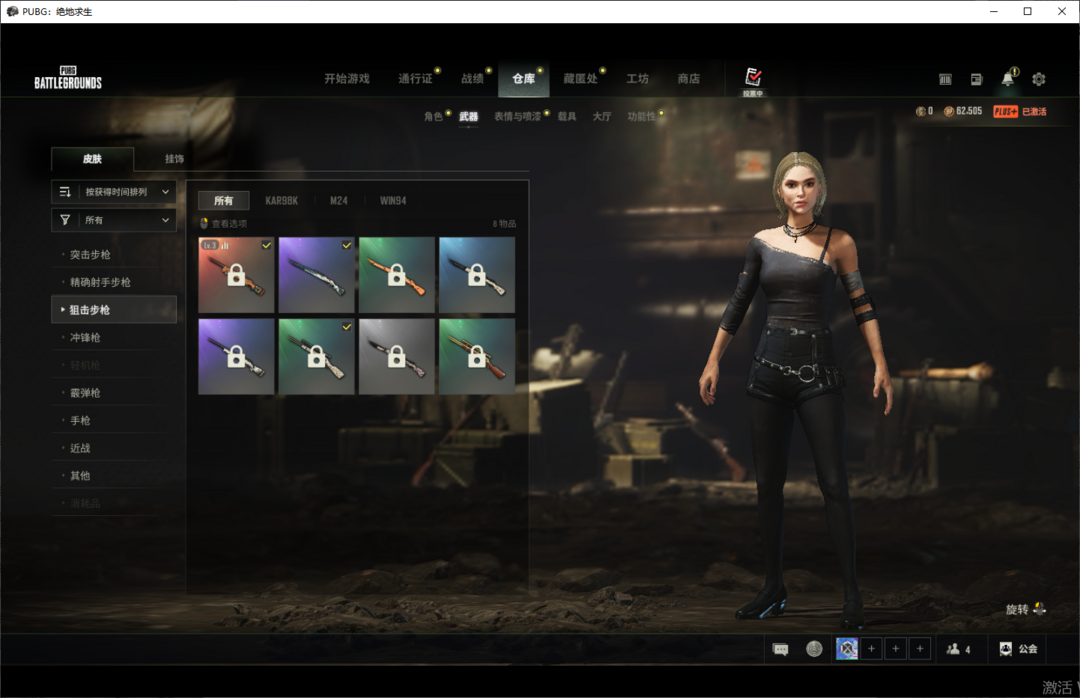The width and height of the screenshot is (1080, 698).
Task: Open the 所有 filter dropdown with the funnel icon
Action: tap(114, 220)
